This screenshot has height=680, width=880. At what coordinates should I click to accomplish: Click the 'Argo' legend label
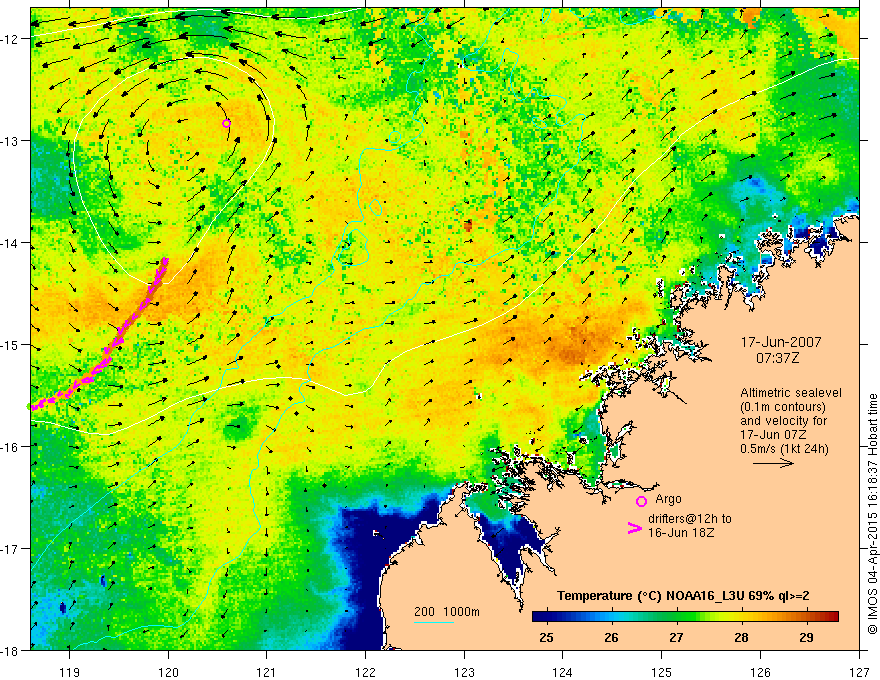pyautogui.click(x=668, y=499)
